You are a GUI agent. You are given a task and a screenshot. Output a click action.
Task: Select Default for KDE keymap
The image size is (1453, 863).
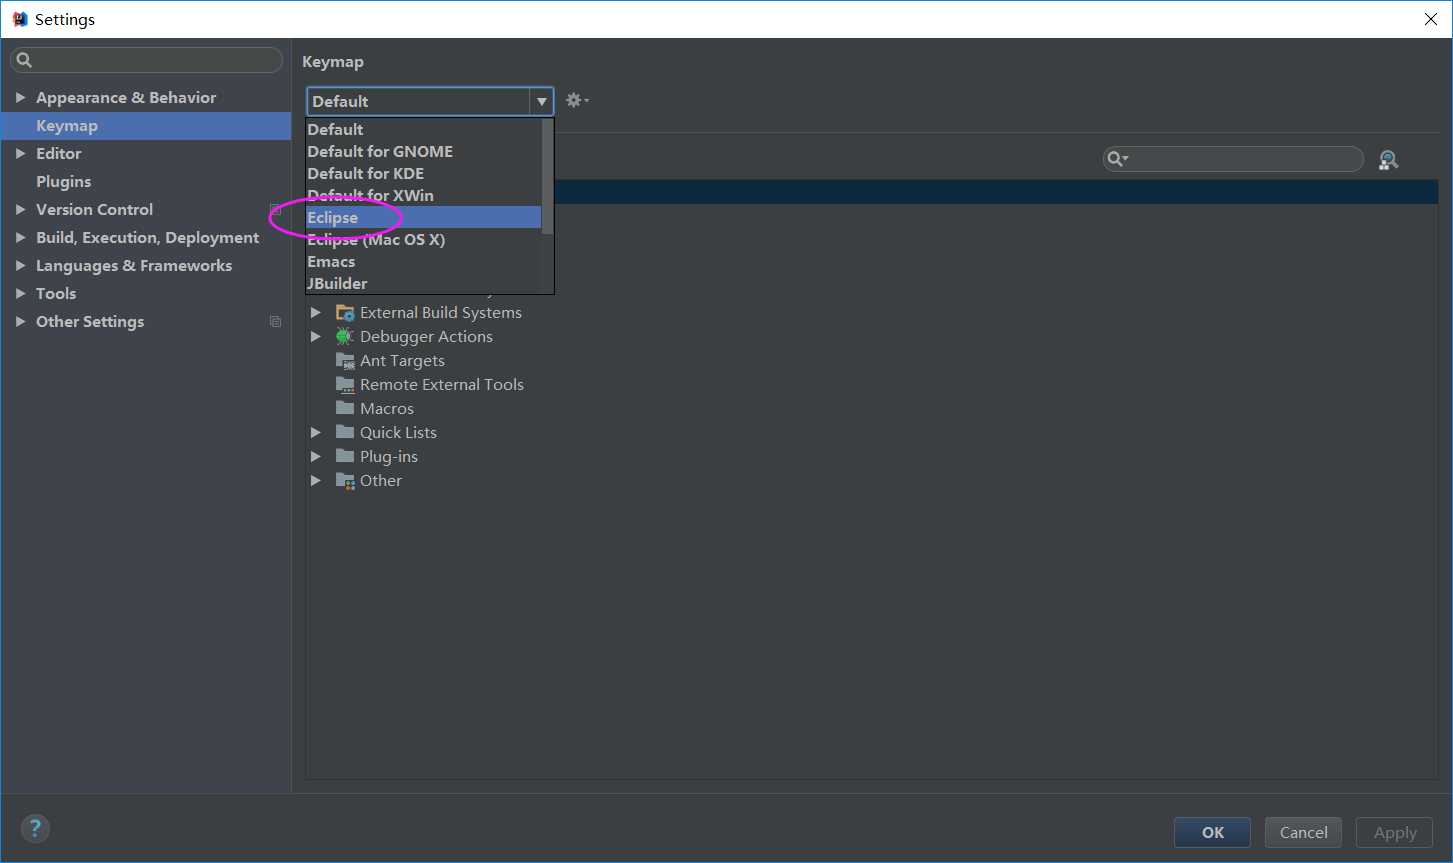click(x=424, y=174)
